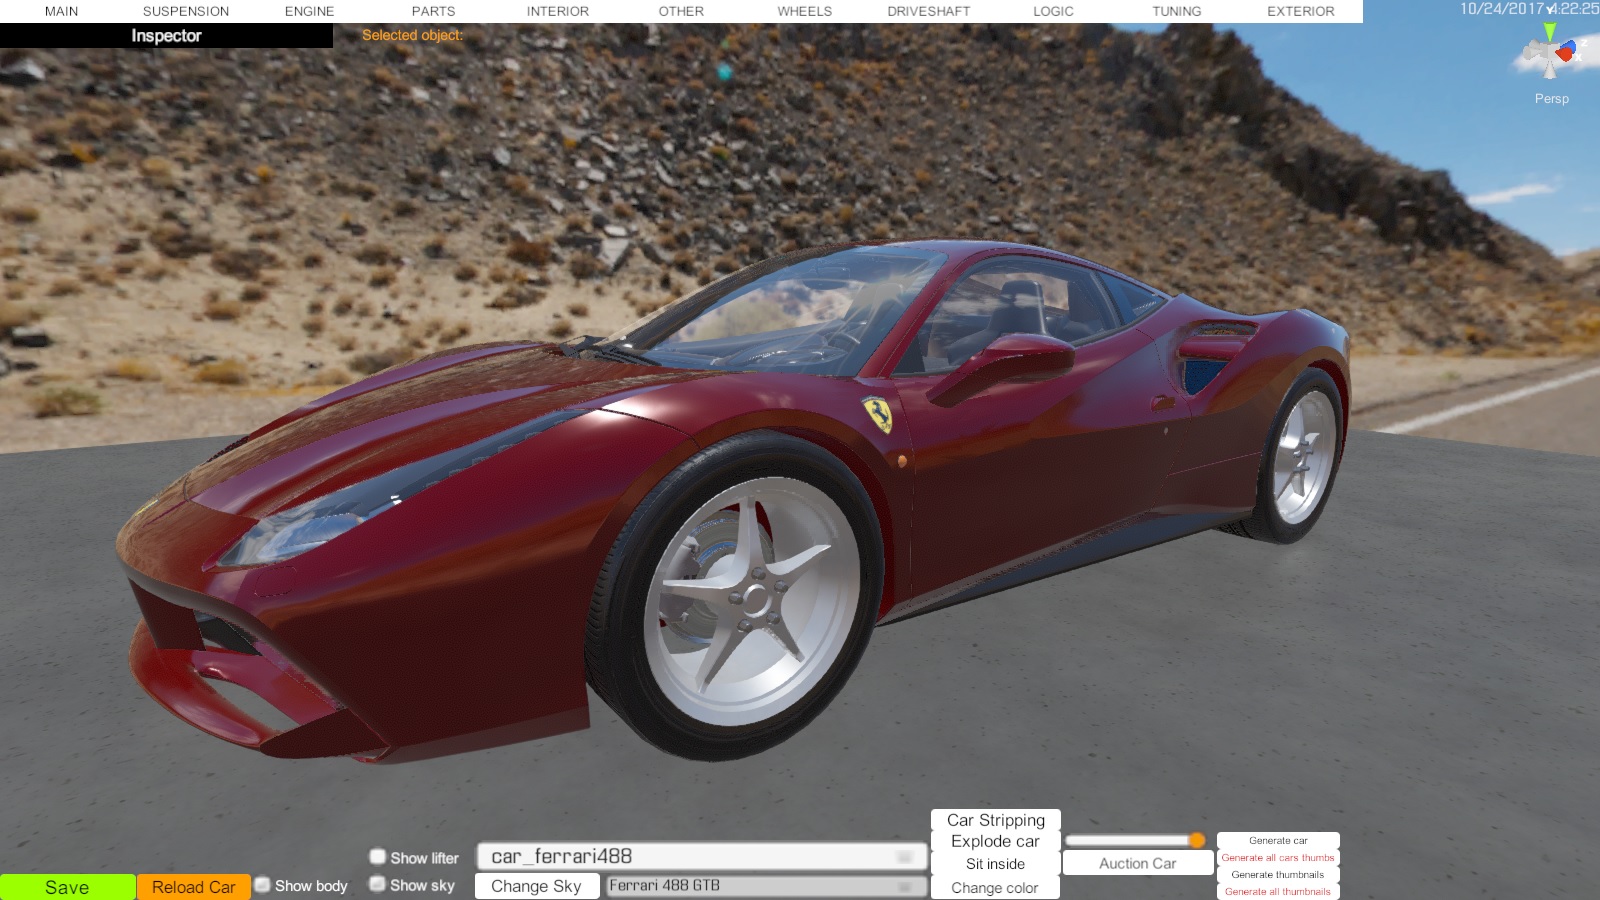The image size is (1600, 900).
Task: Toggle the Show sky checkbox
Action: pyautogui.click(x=378, y=884)
